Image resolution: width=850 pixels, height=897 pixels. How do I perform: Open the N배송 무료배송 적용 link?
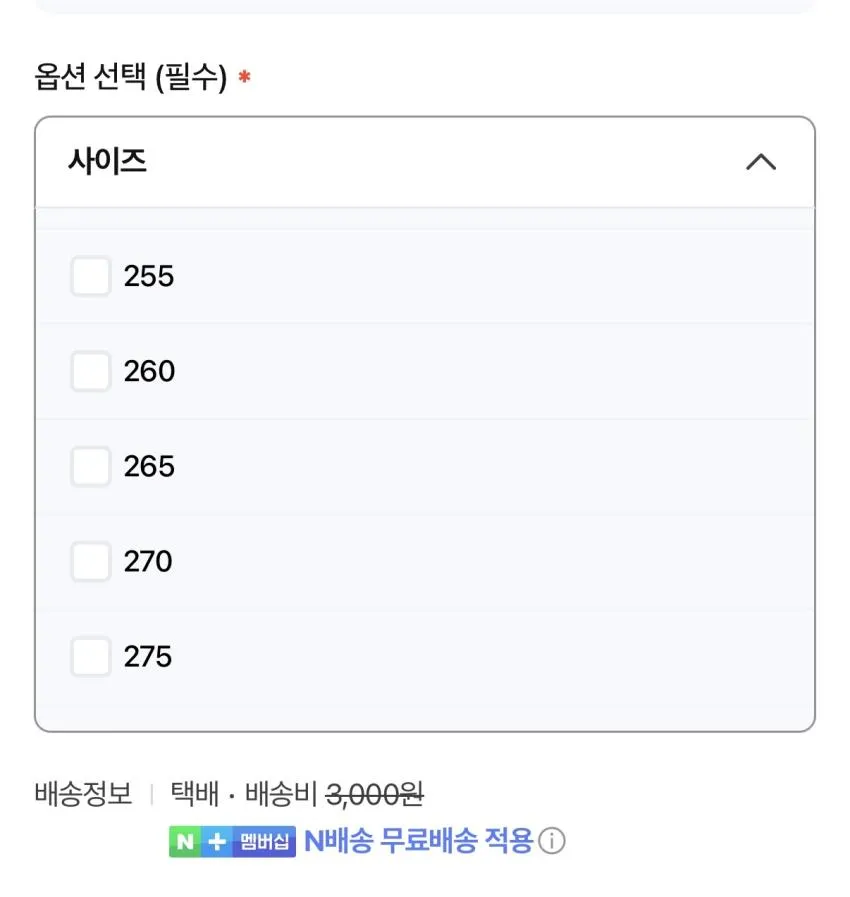[x=419, y=841]
